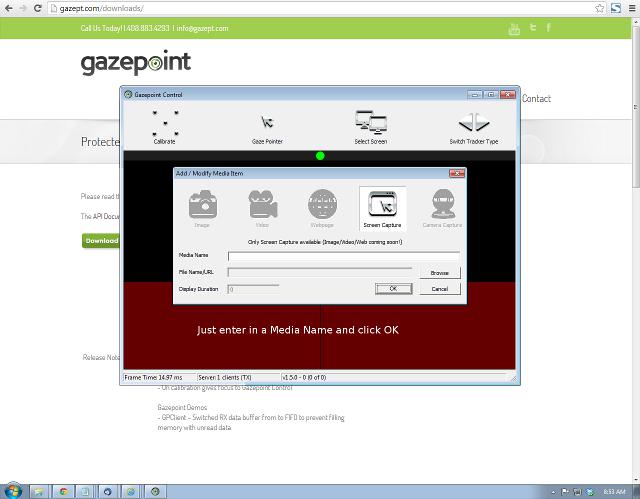
Task: Click the Action Center flag icon
Action: (x=565, y=492)
